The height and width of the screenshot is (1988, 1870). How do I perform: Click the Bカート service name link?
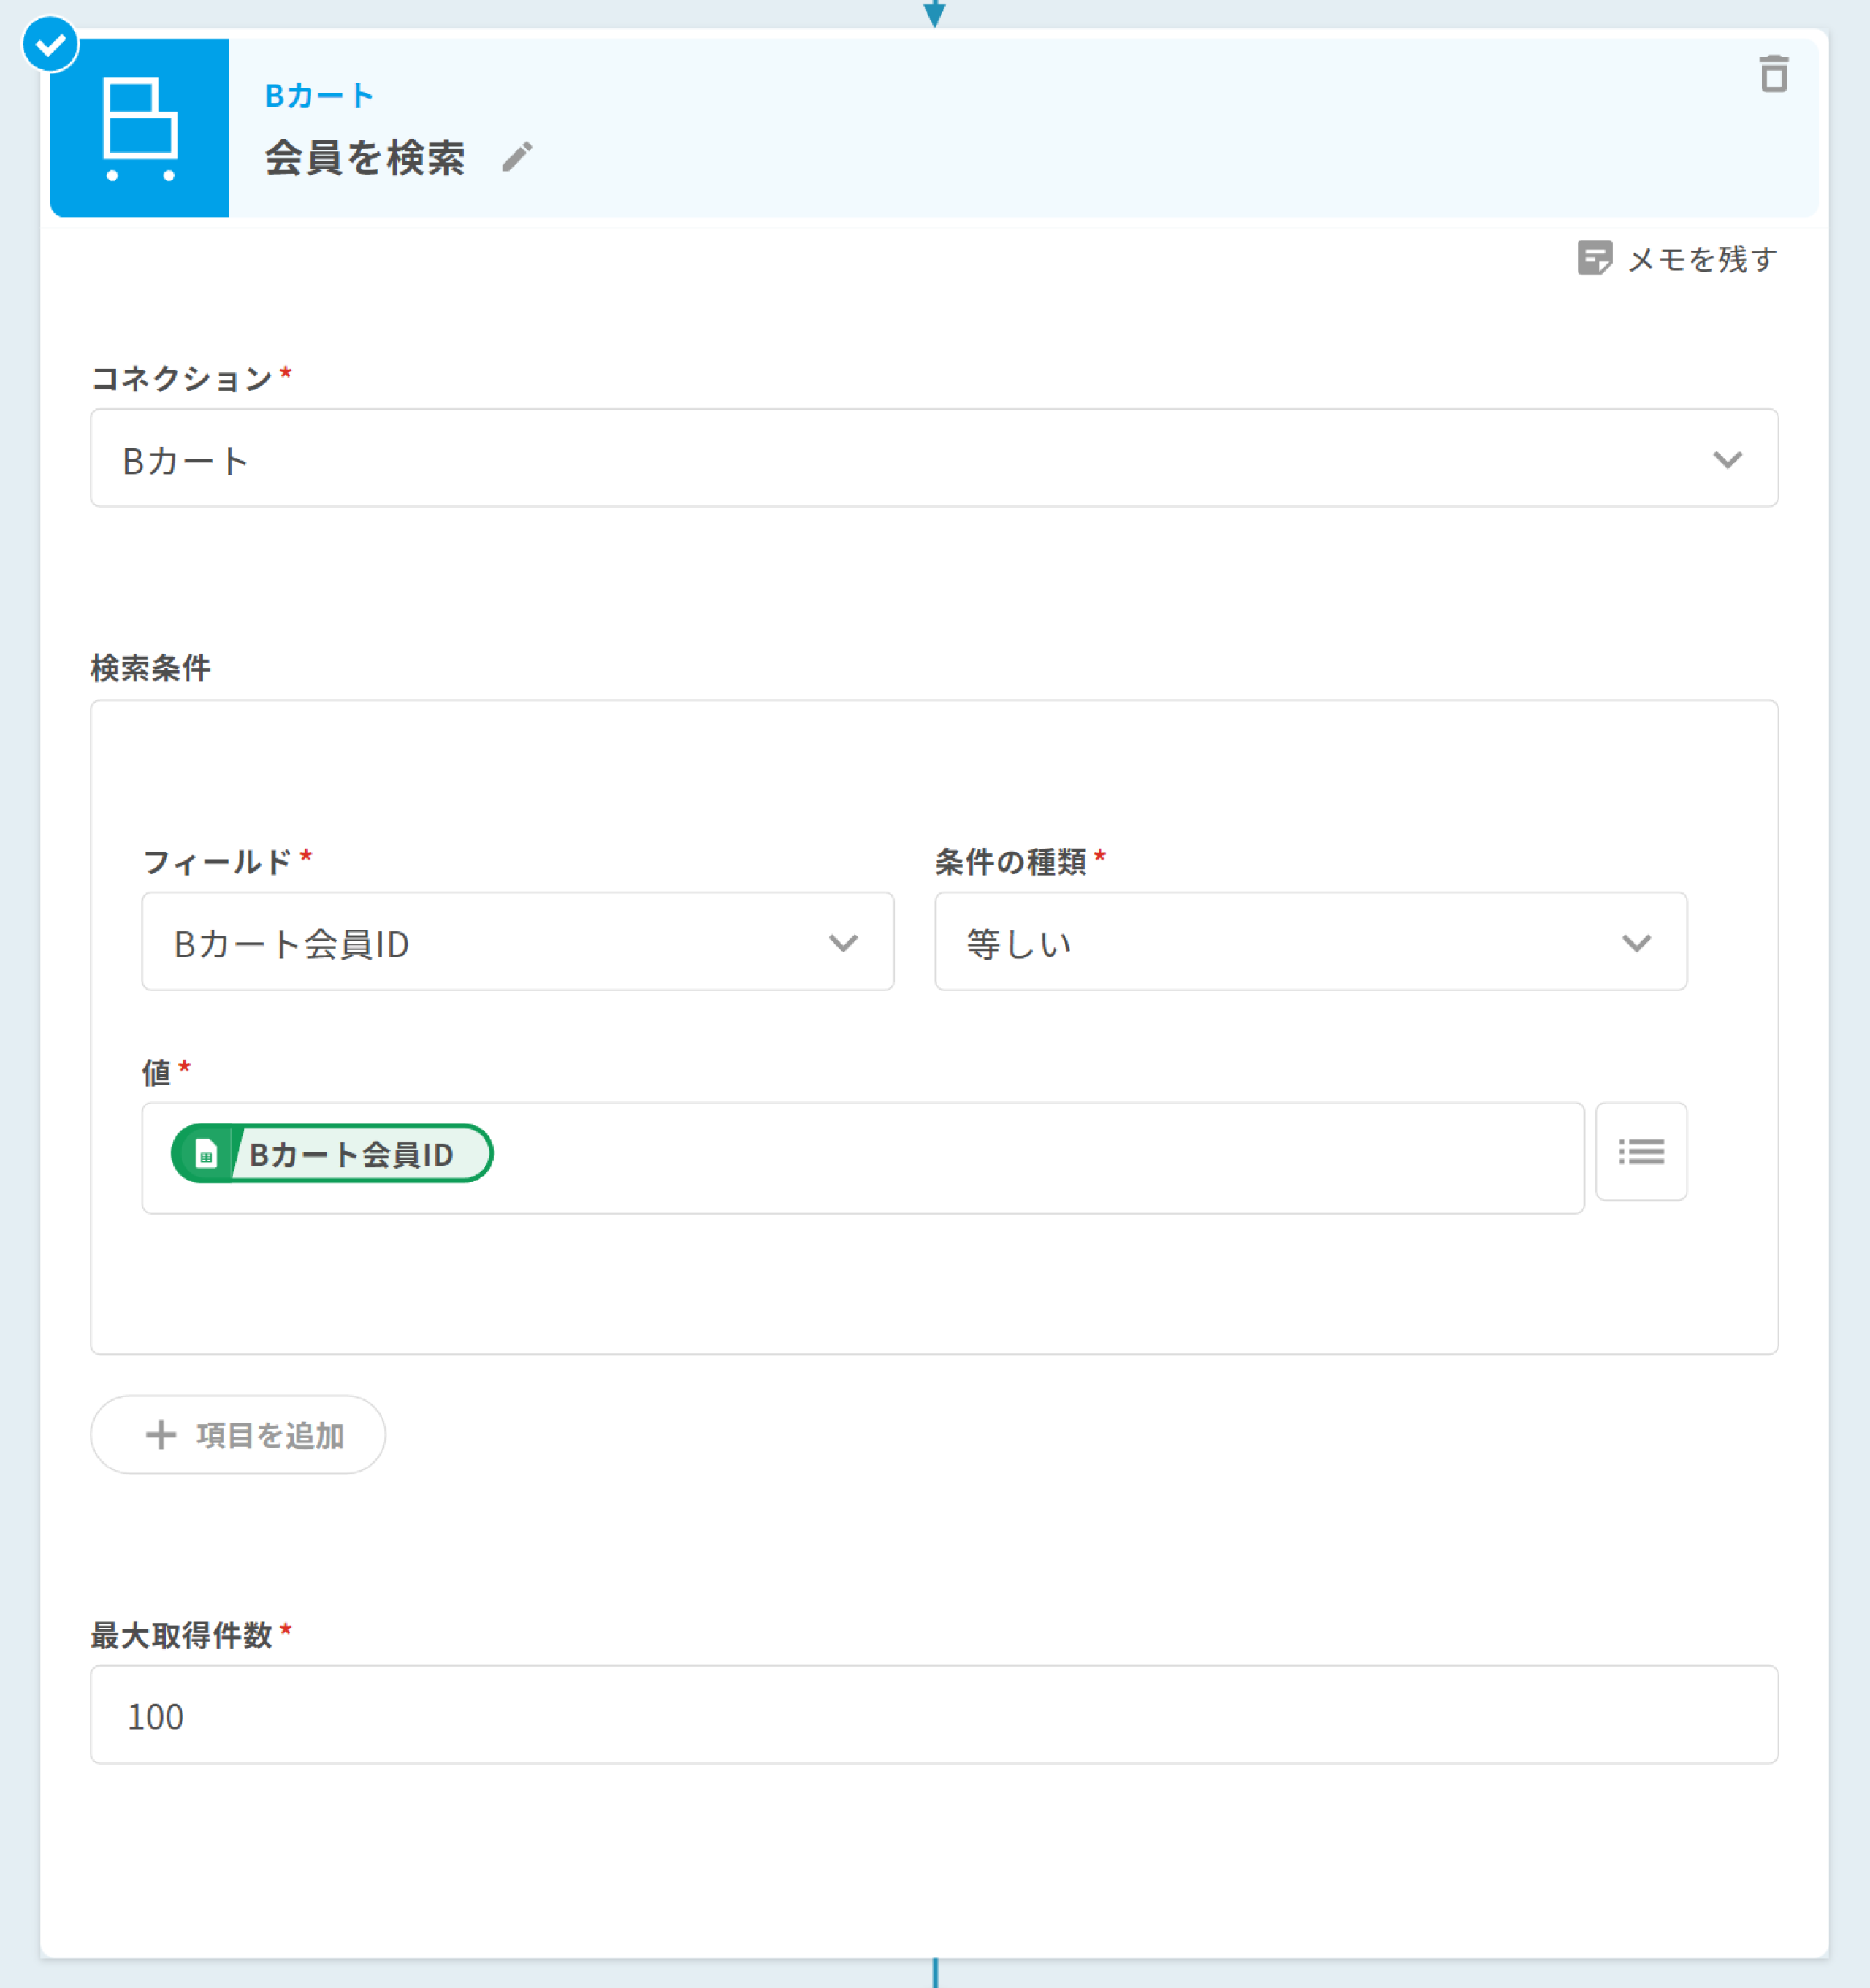point(319,96)
